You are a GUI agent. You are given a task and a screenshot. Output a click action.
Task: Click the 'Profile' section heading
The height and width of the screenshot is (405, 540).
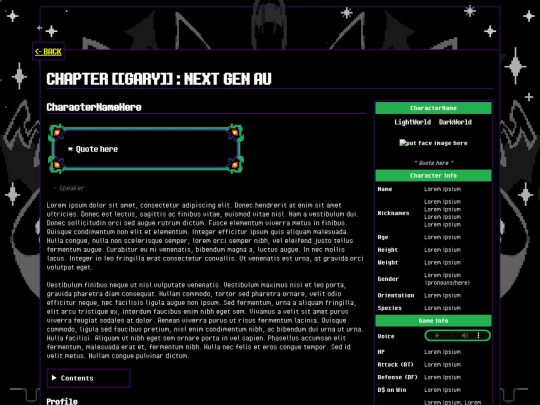62,401
